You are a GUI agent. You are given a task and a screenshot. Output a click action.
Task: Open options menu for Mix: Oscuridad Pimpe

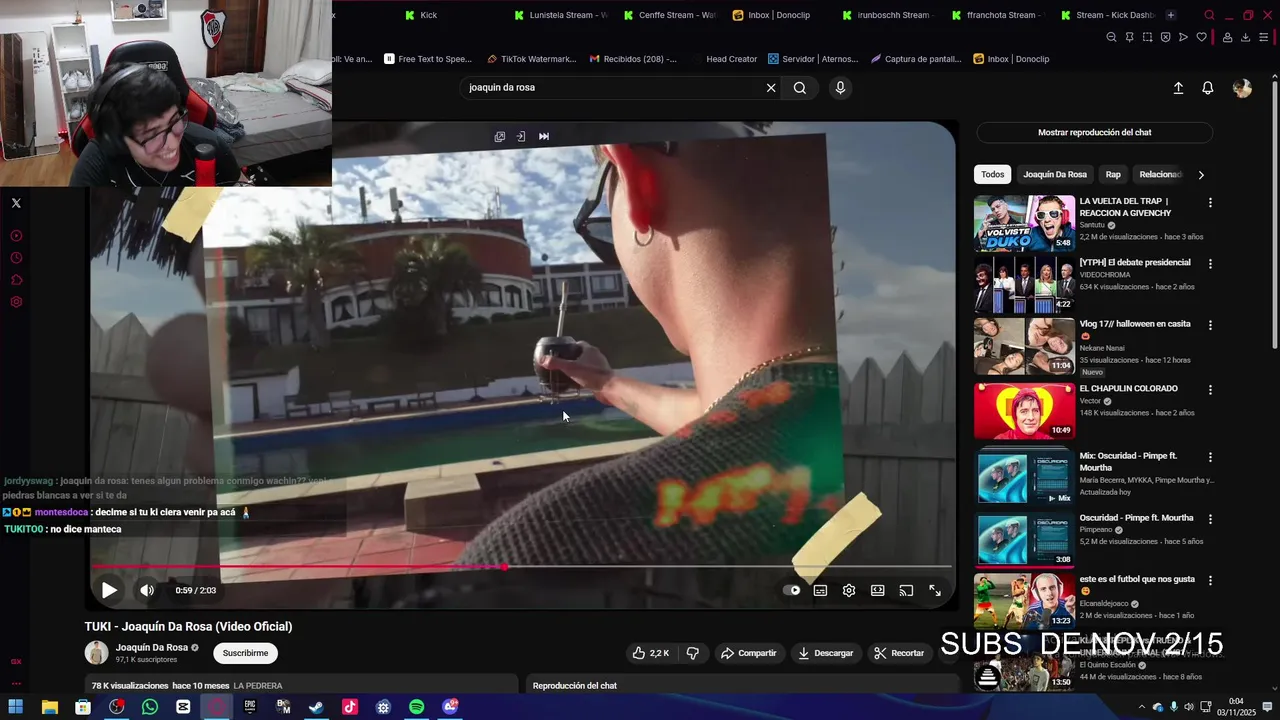coord(1210,457)
